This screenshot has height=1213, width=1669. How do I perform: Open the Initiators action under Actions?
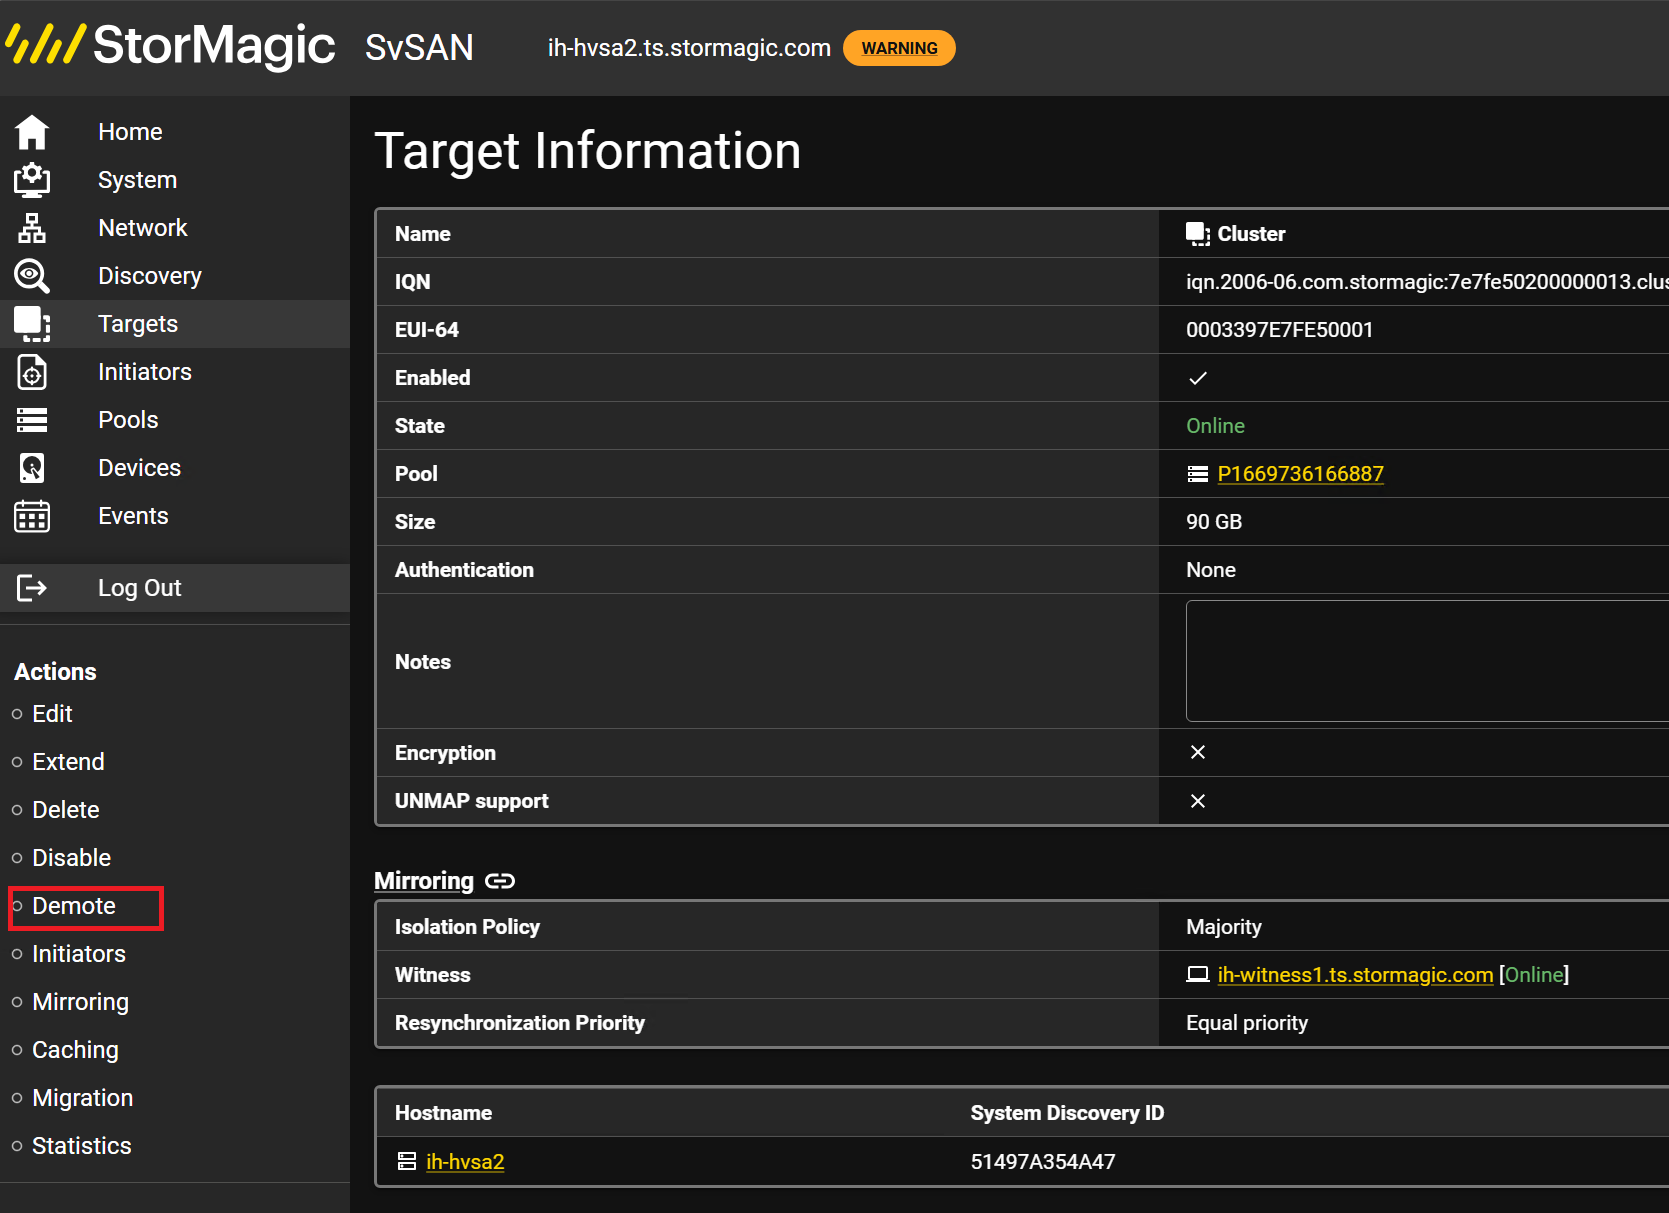coord(79,954)
